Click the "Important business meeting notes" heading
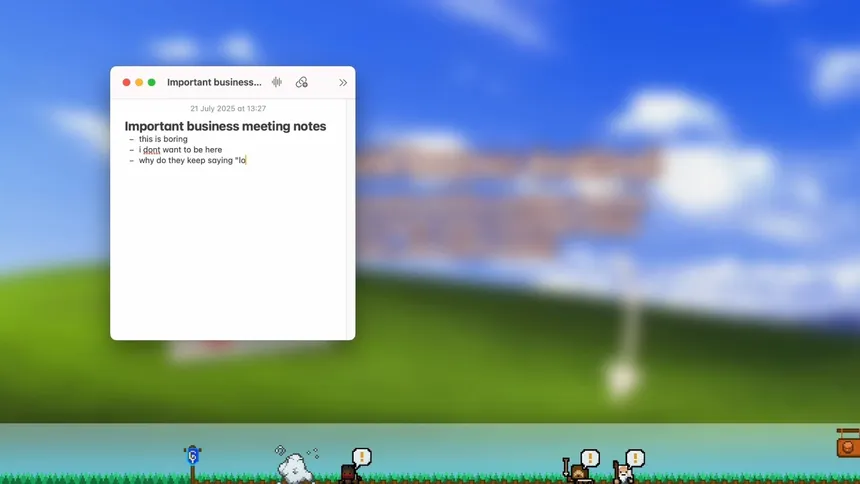Image resolution: width=860 pixels, height=484 pixels. (x=225, y=126)
